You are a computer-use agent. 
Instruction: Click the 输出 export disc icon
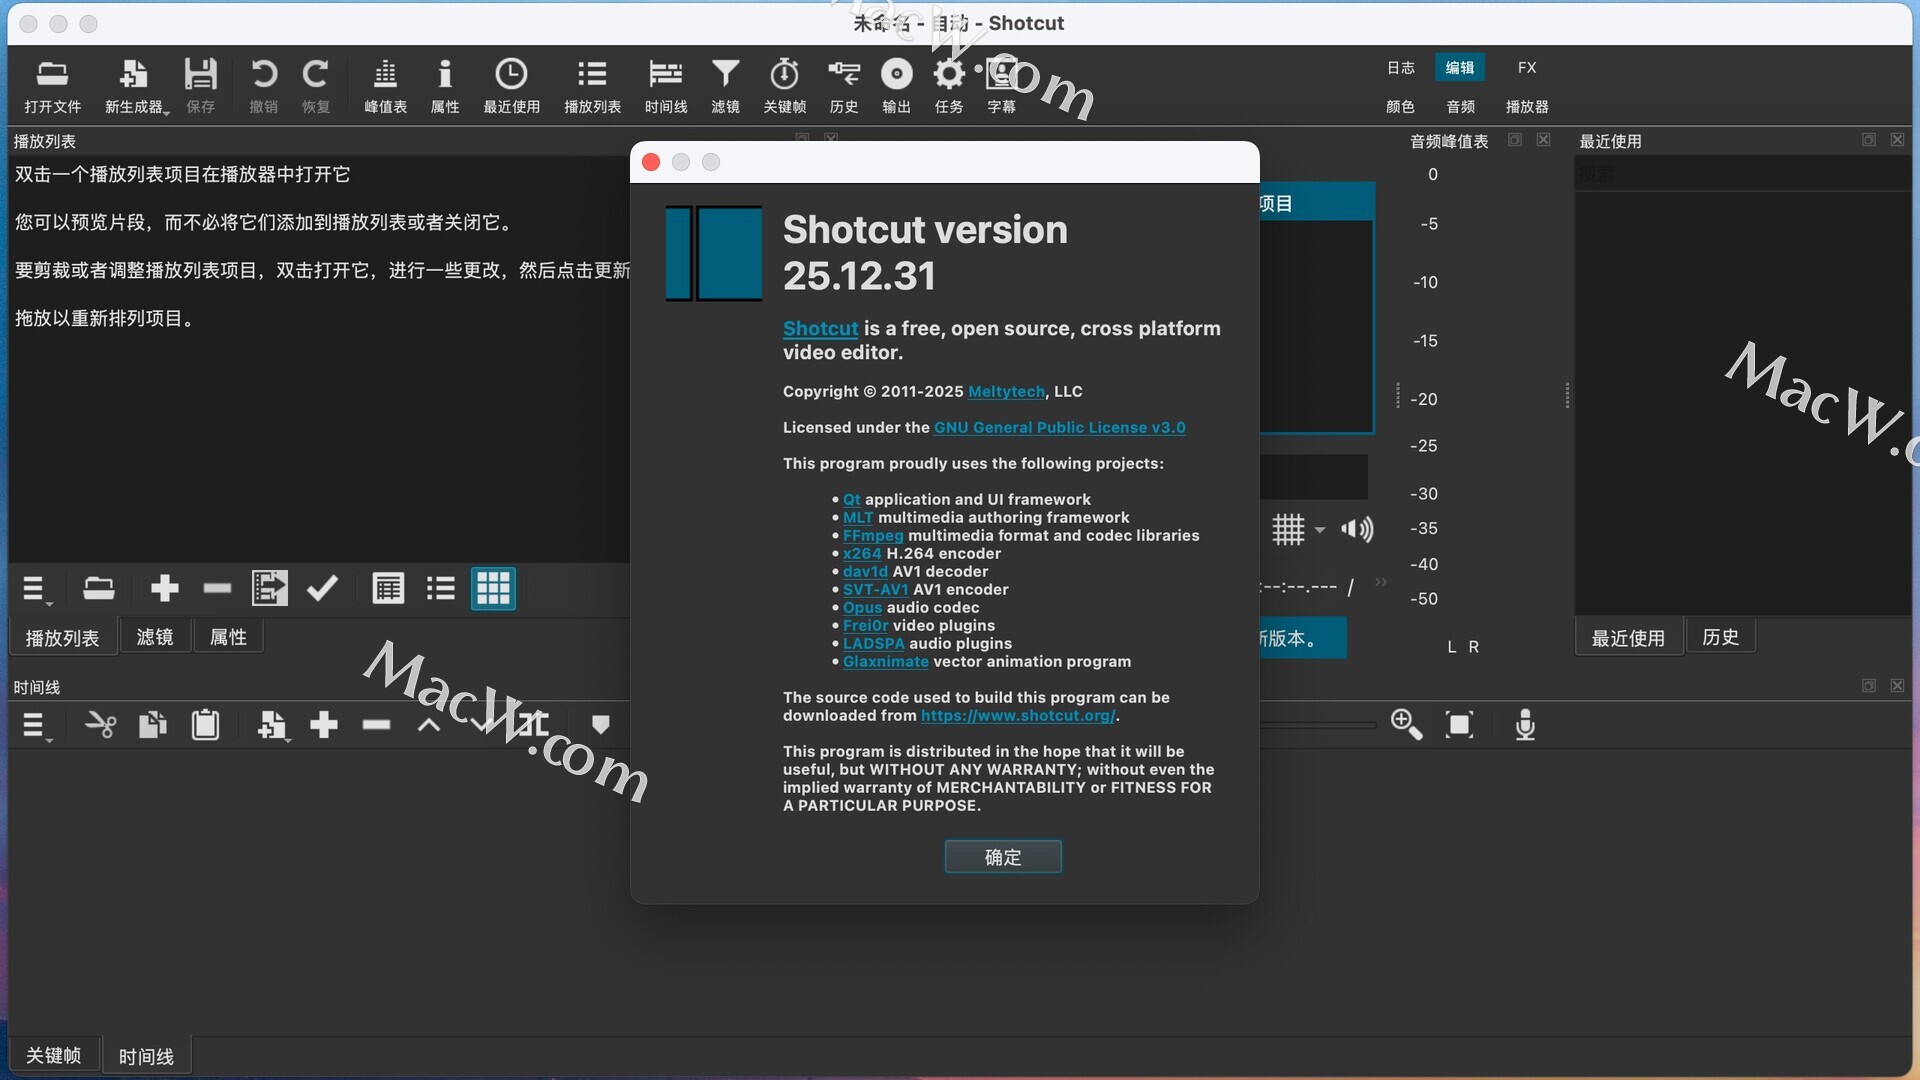(x=896, y=75)
